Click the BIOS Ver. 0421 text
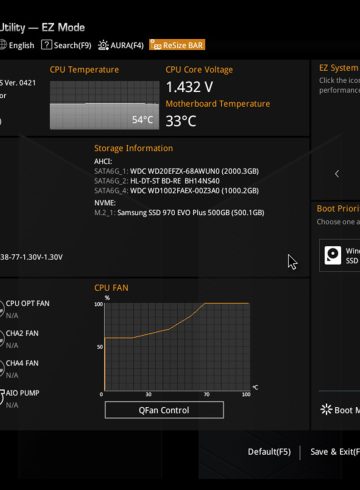The image size is (360, 490). click(x=18, y=83)
